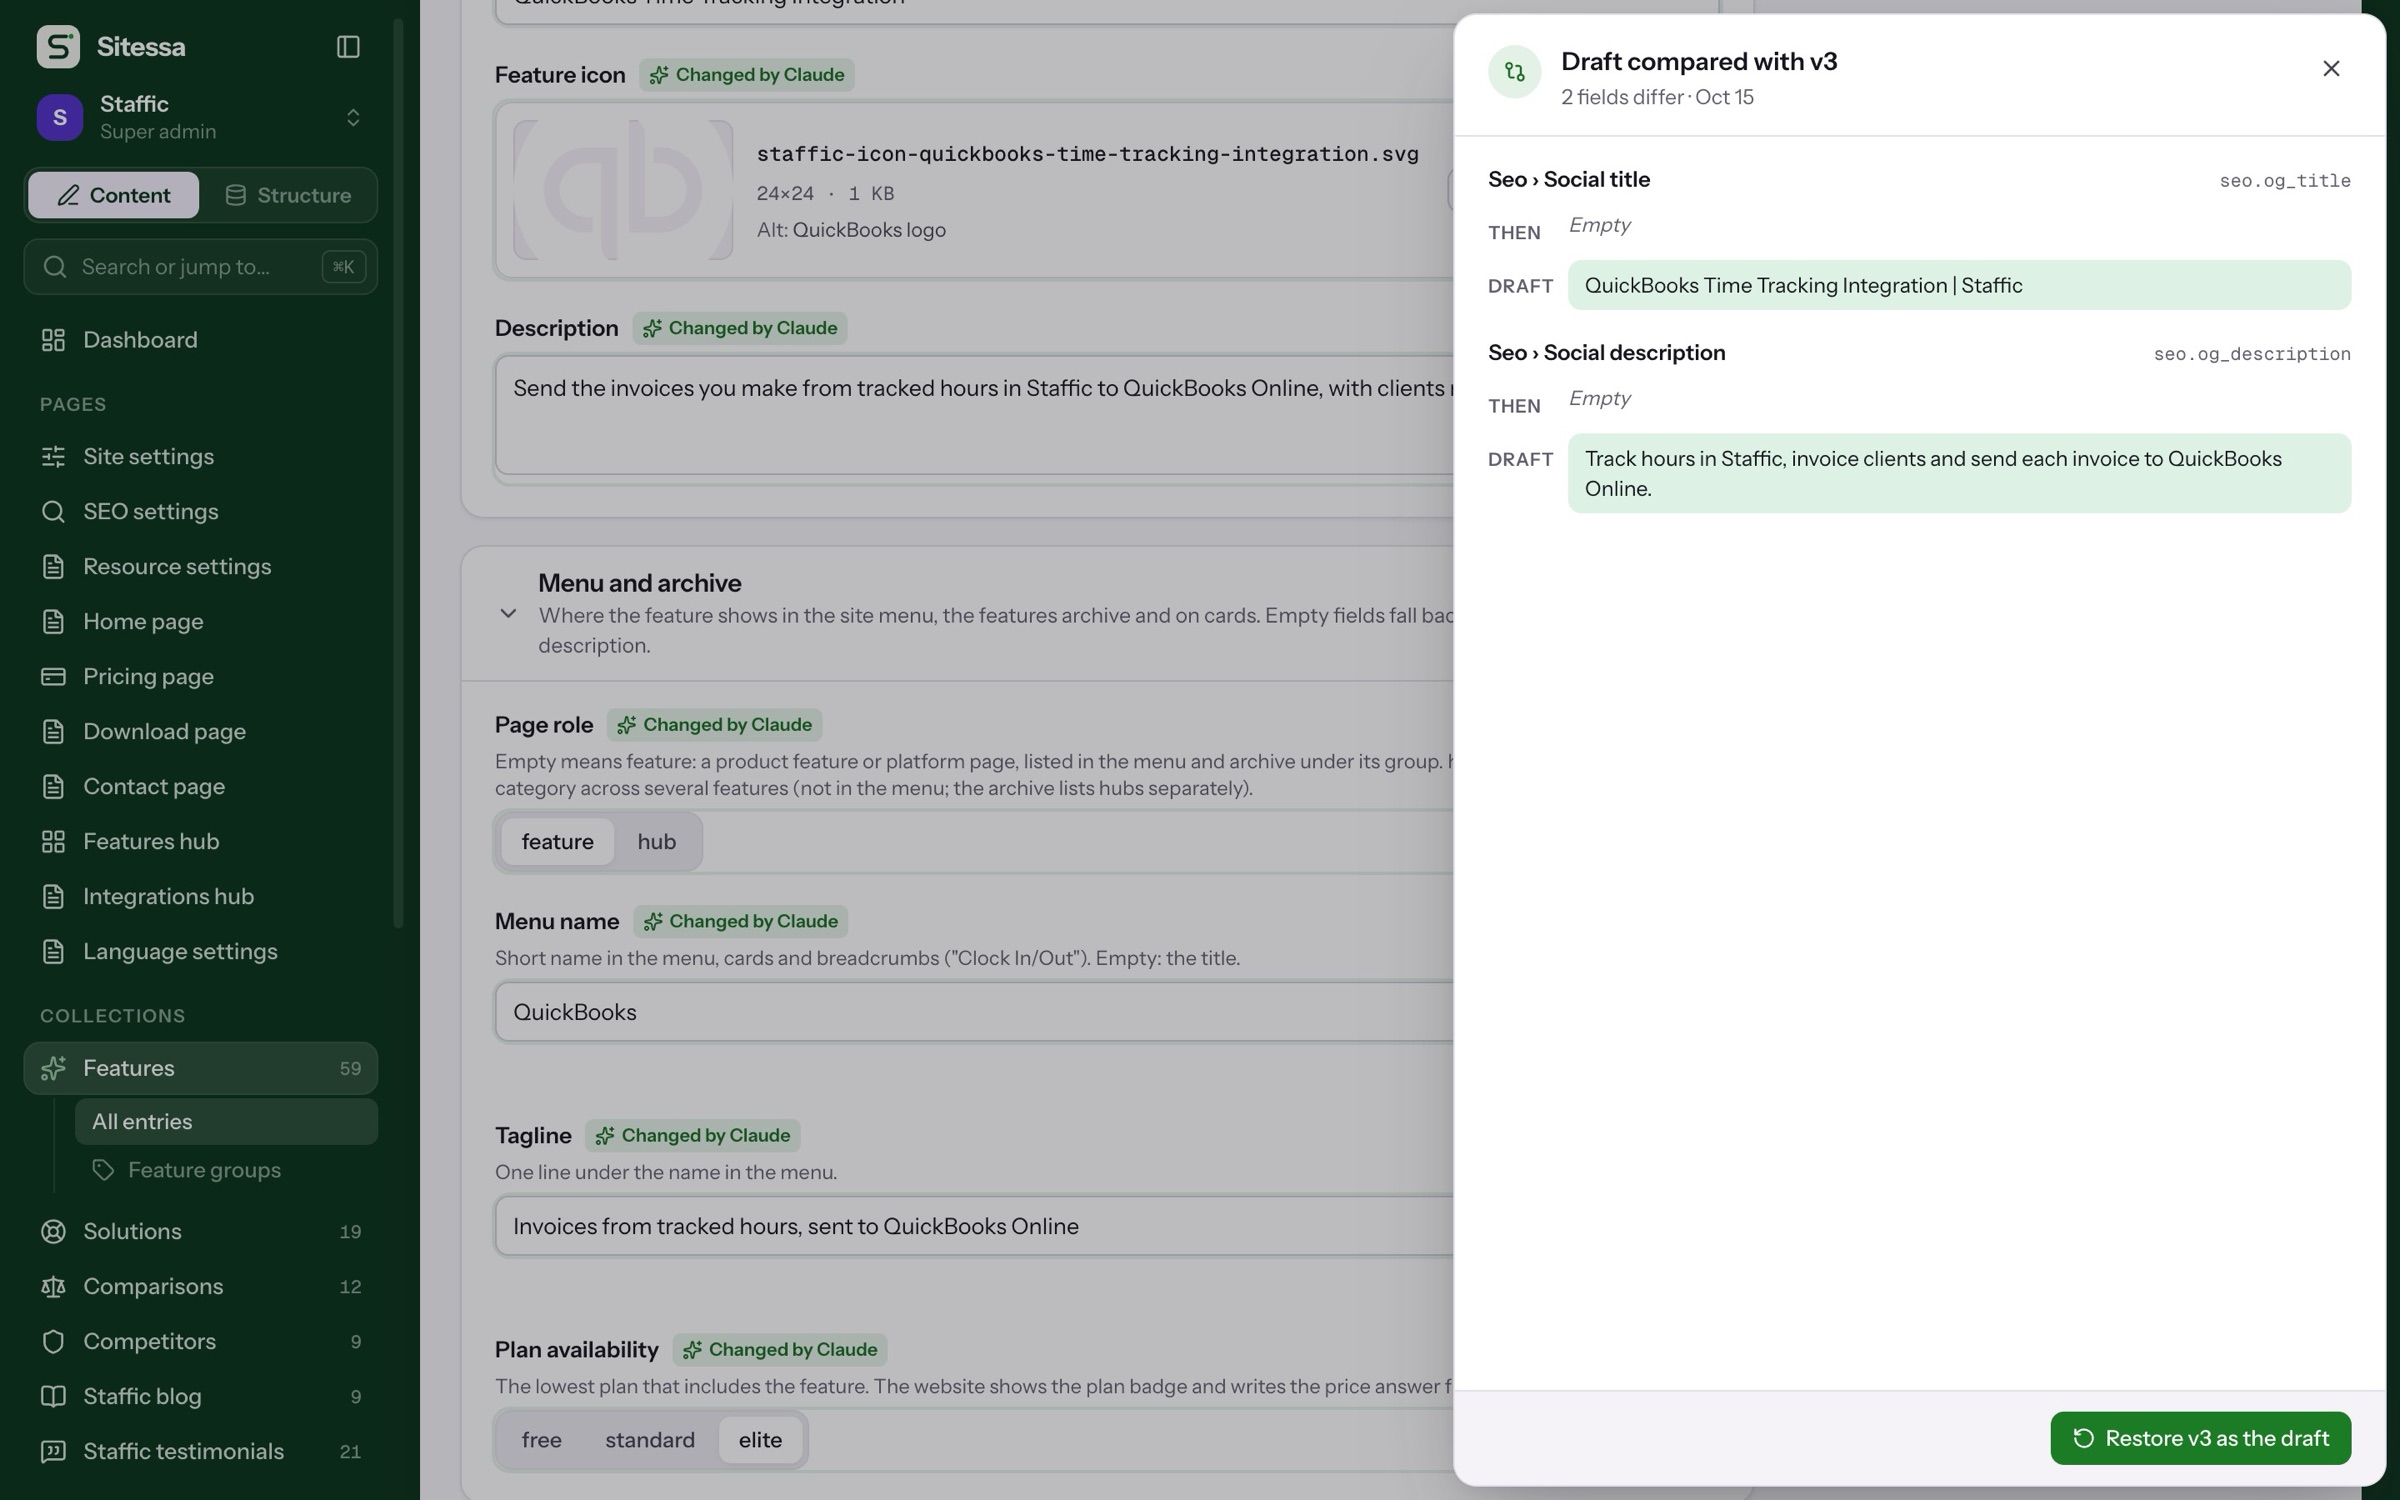The height and width of the screenshot is (1500, 2400).
Task: Click the Solutions lifebuoy icon
Action: (53, 1232)
